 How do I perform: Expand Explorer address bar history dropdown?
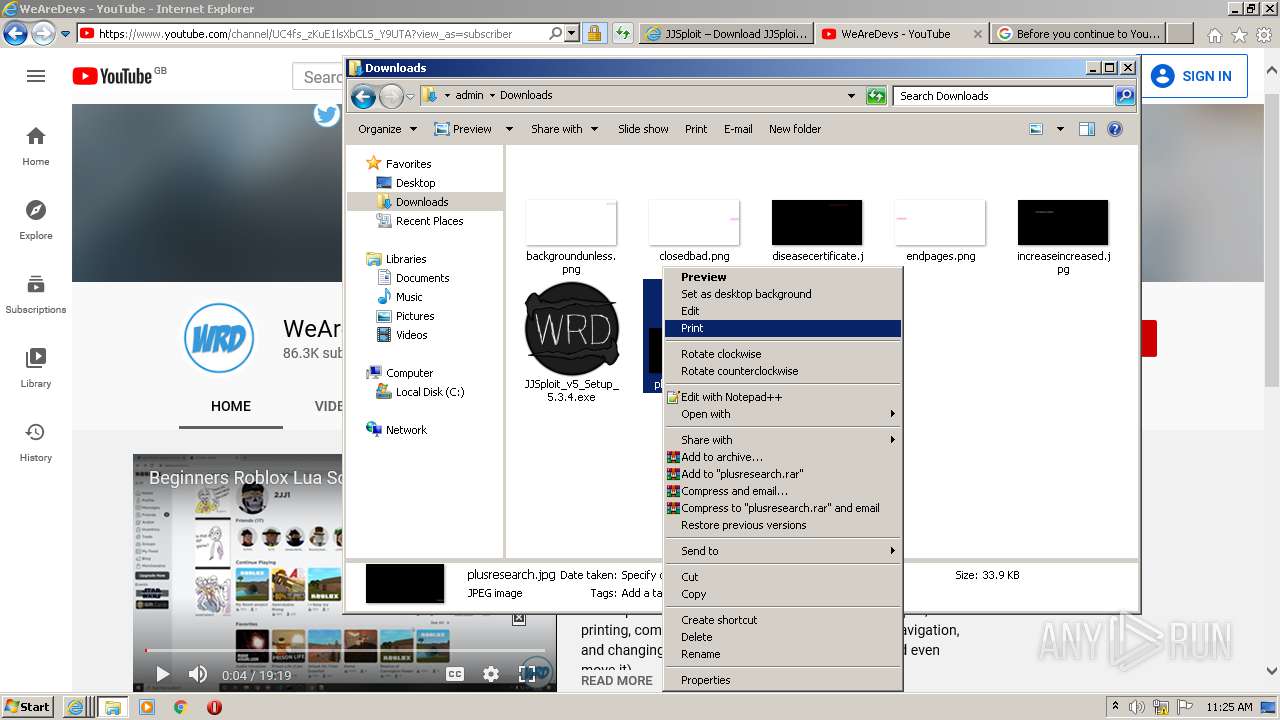851,96
